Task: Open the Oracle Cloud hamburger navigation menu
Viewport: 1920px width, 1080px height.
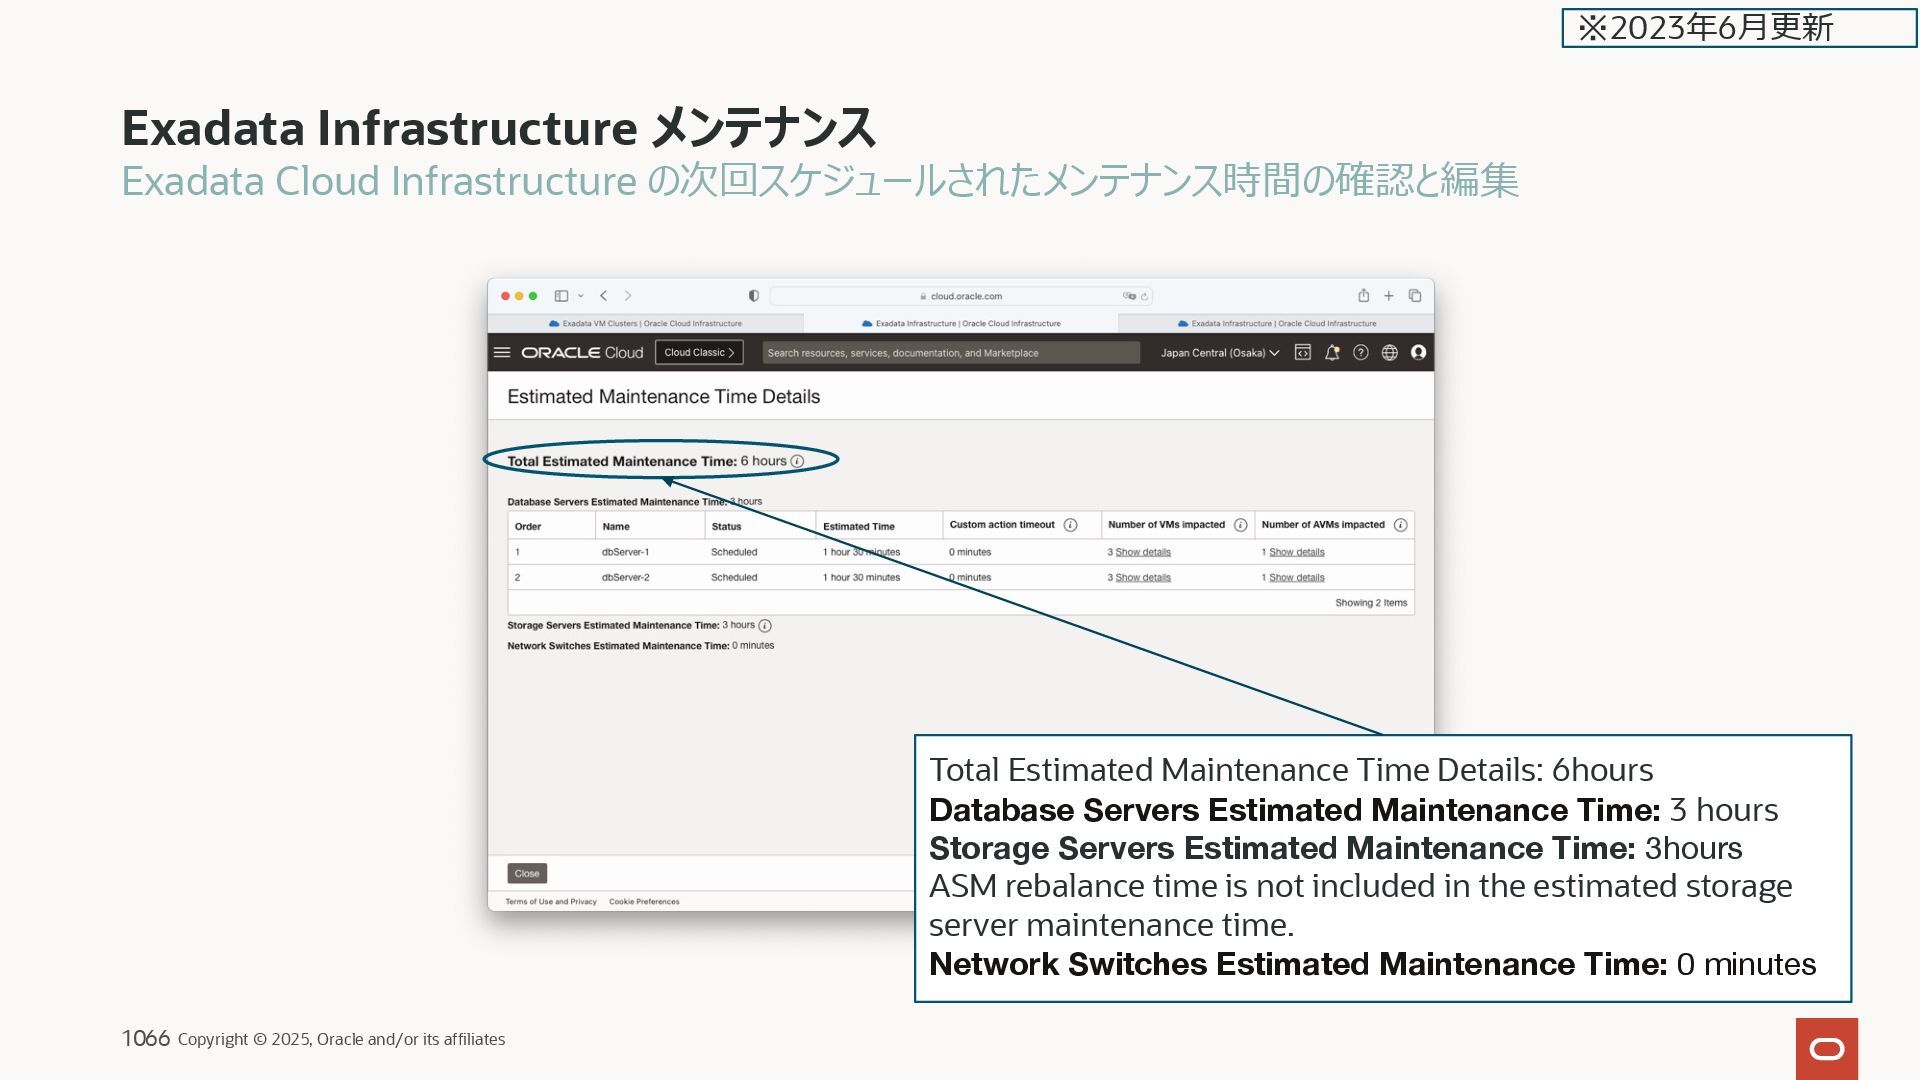Action: pyautogui.click(x=502, y=353)
